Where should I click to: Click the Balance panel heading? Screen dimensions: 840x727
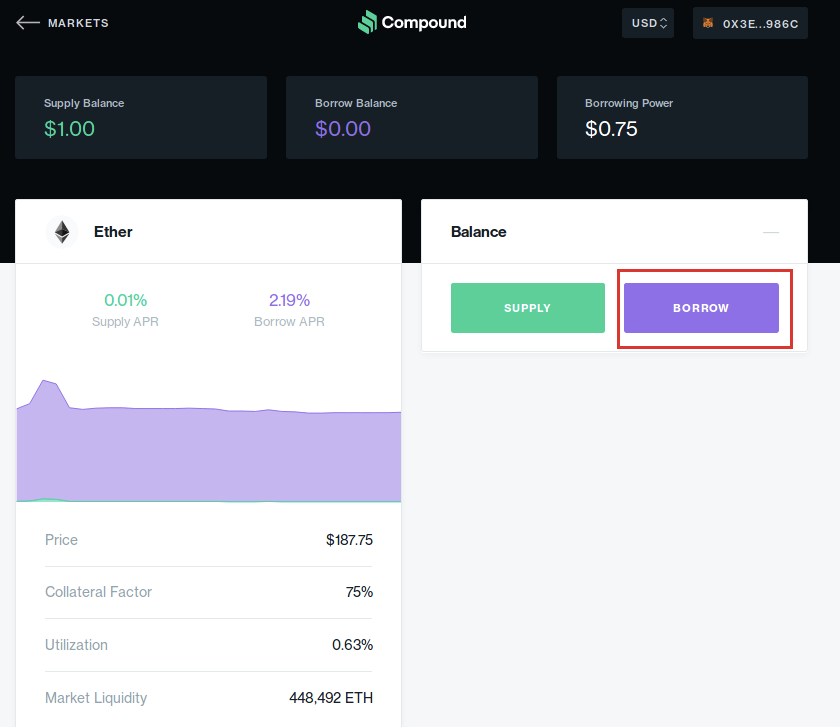click(478, 231)
